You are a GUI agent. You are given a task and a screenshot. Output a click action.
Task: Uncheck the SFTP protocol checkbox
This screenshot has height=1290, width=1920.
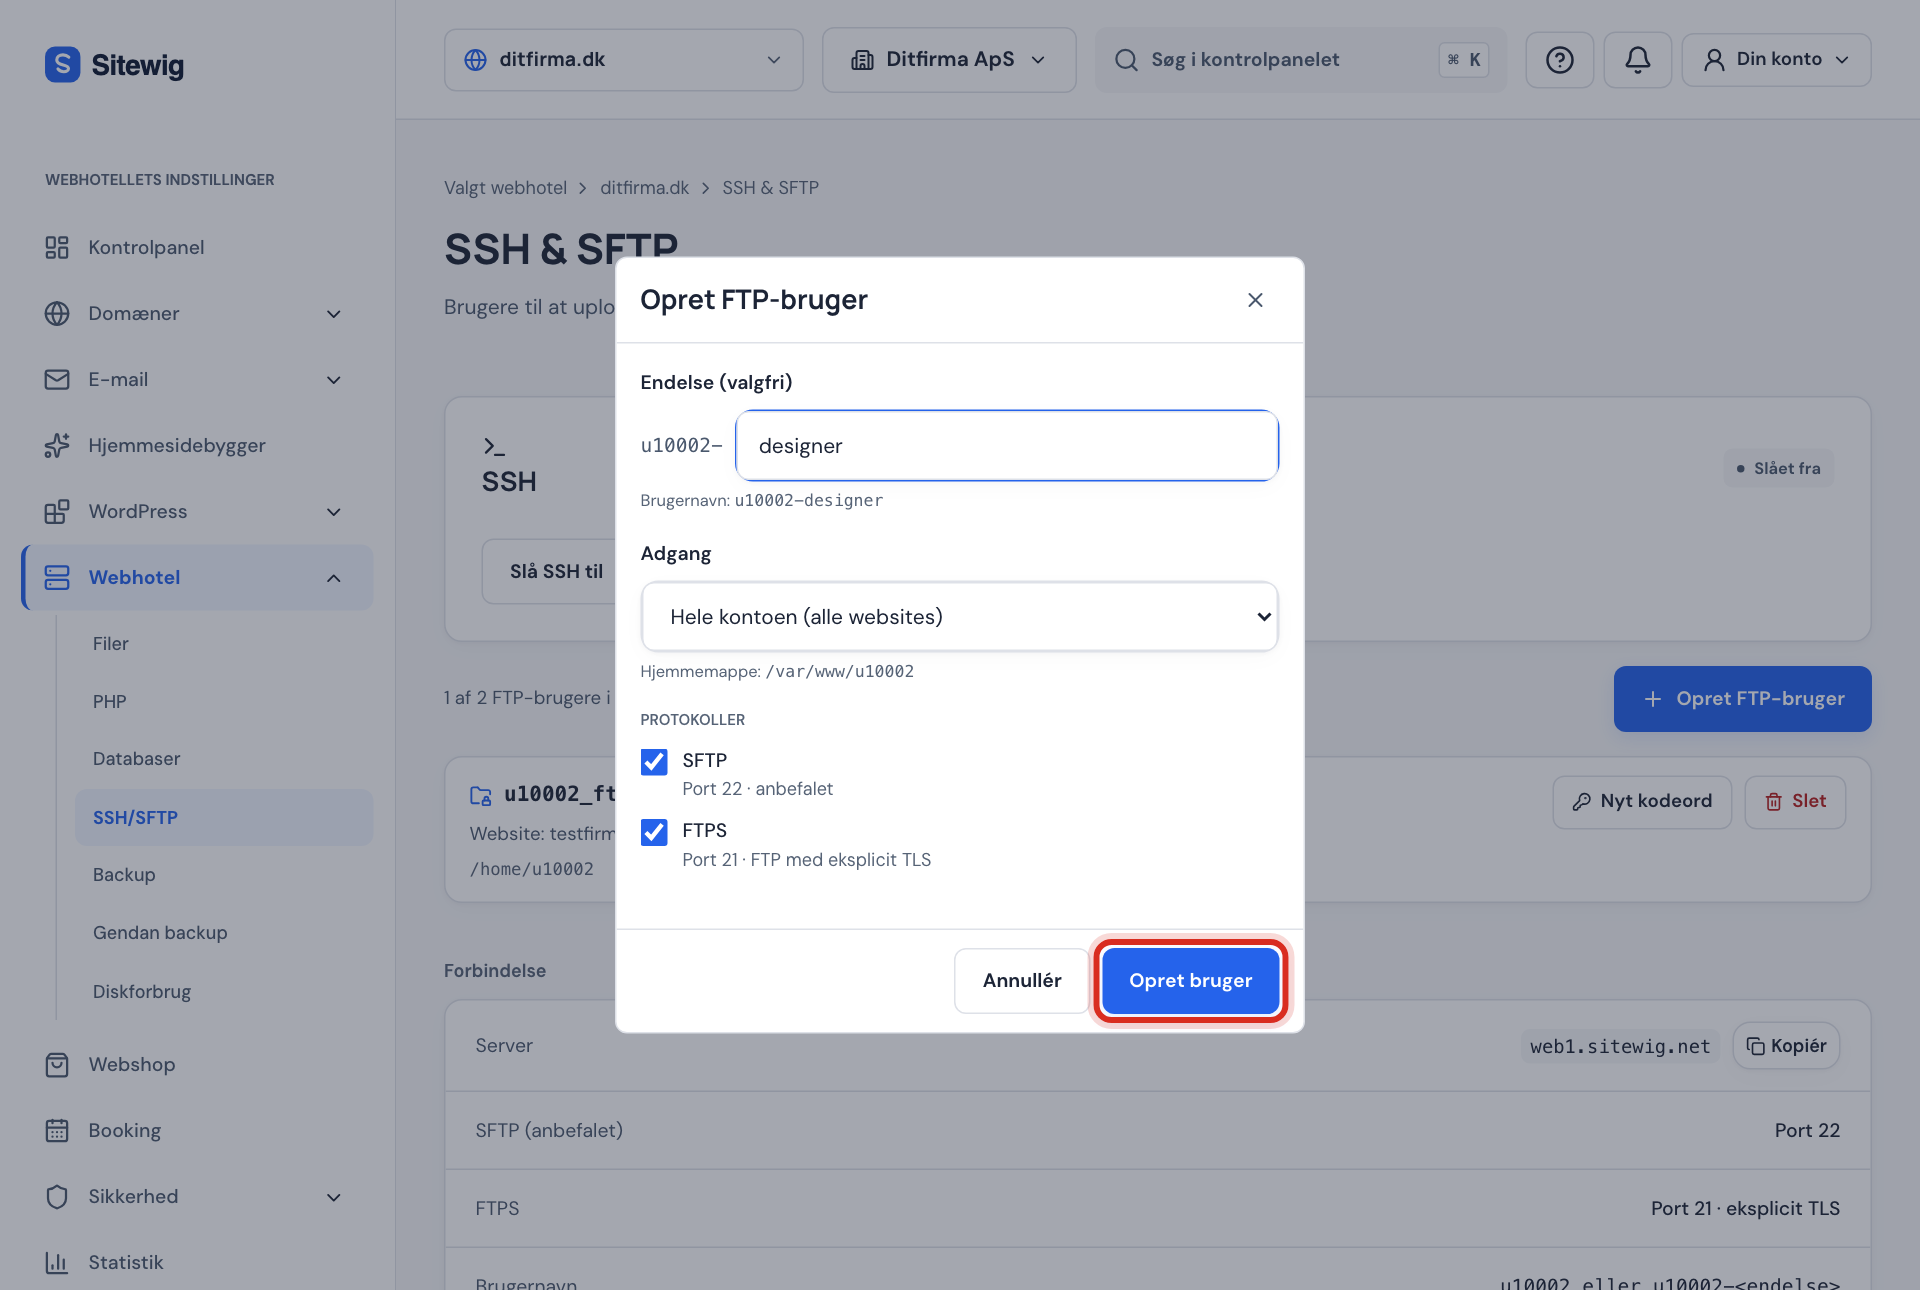point(654,762)
